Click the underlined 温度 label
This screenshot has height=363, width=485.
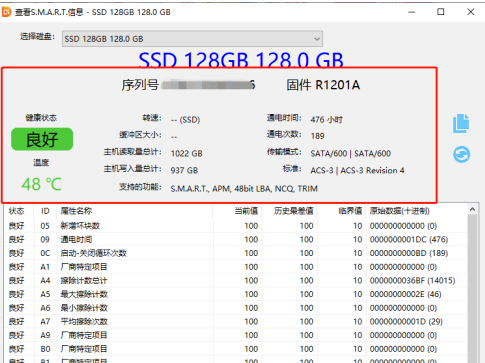click(41, 162)
